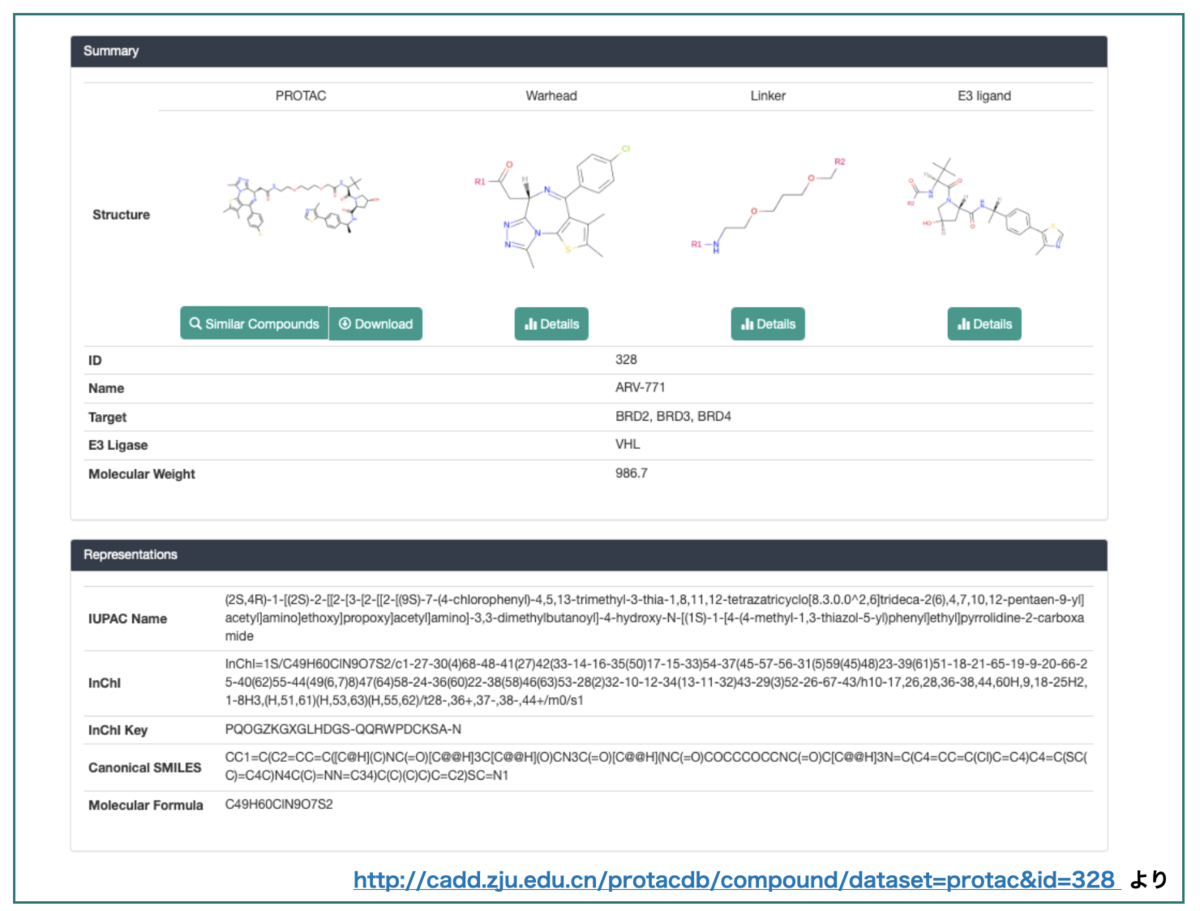Click the Warhead column heading
This screenshot has height=911, width=1200.
tap(551, 96)
